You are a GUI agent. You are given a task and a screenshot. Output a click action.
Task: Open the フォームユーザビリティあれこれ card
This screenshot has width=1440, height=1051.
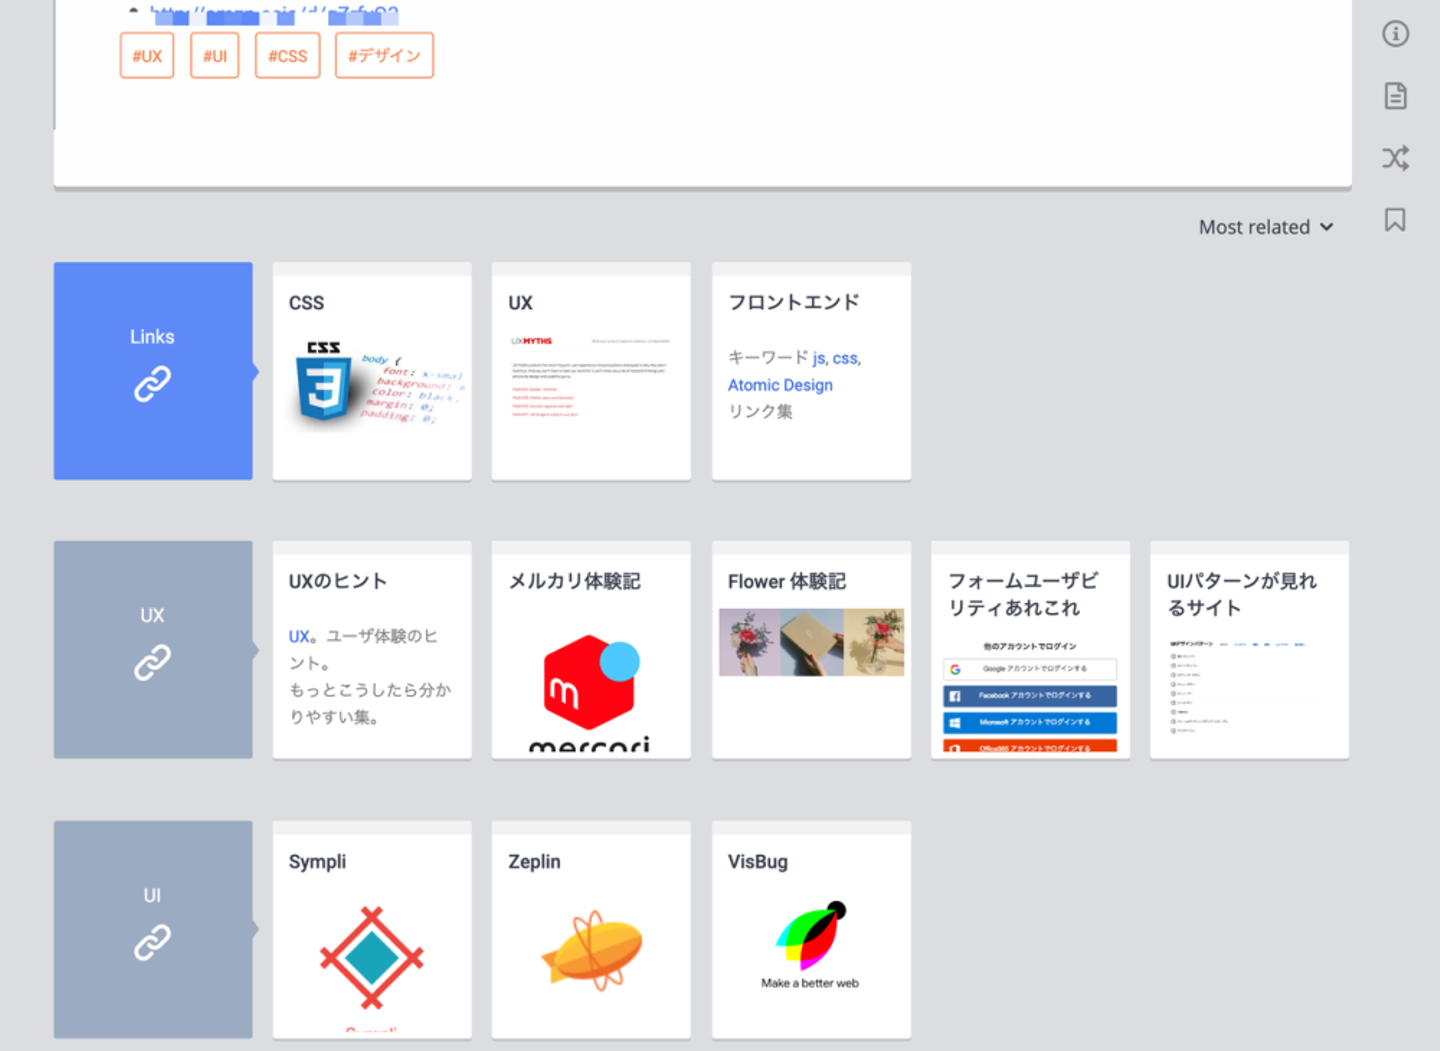(1030, 650)
